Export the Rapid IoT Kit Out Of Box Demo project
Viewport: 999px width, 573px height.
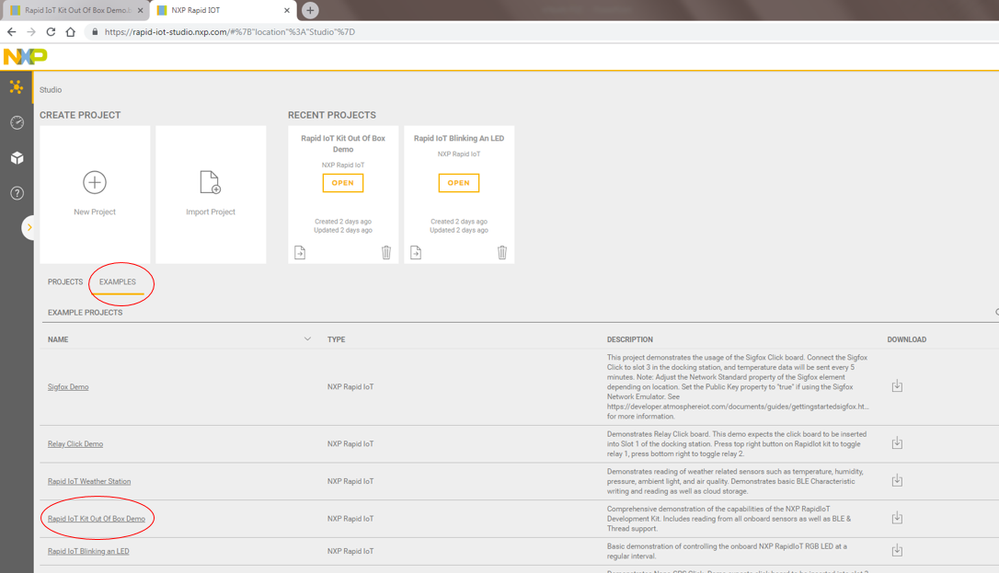point(300,253)
